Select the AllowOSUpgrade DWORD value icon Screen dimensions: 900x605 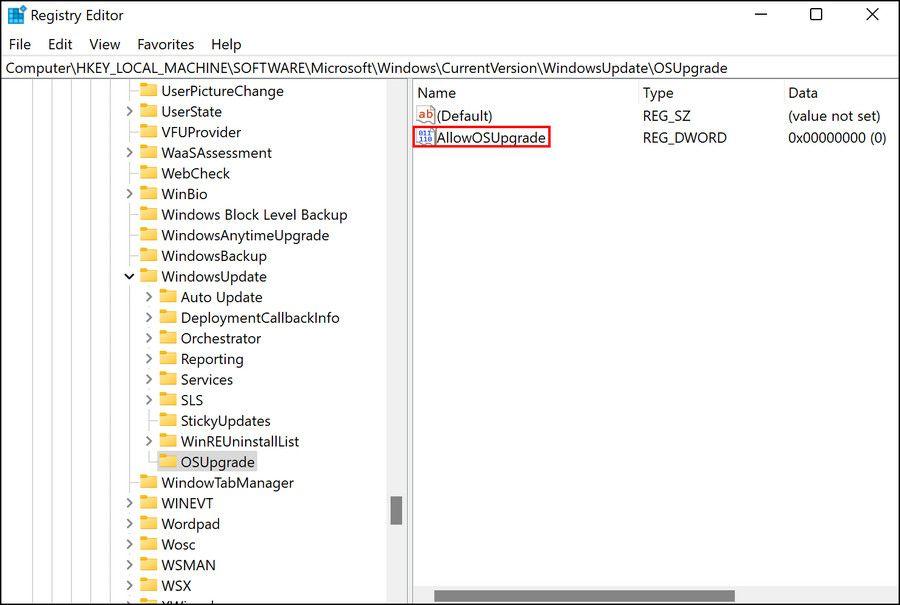425,137
